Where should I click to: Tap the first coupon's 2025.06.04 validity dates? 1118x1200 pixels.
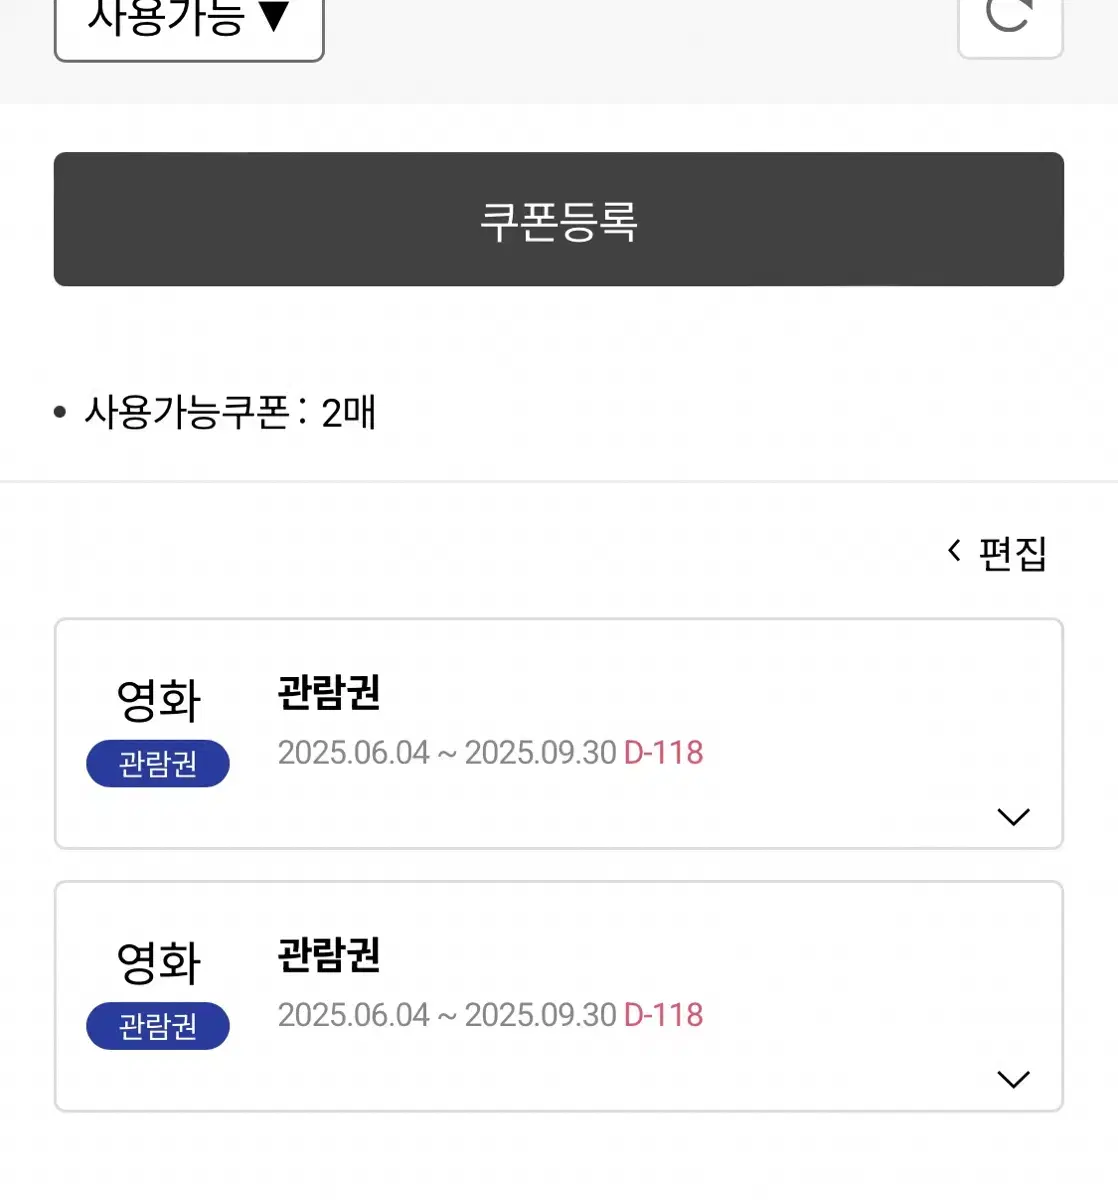click(x=447, y=753)
